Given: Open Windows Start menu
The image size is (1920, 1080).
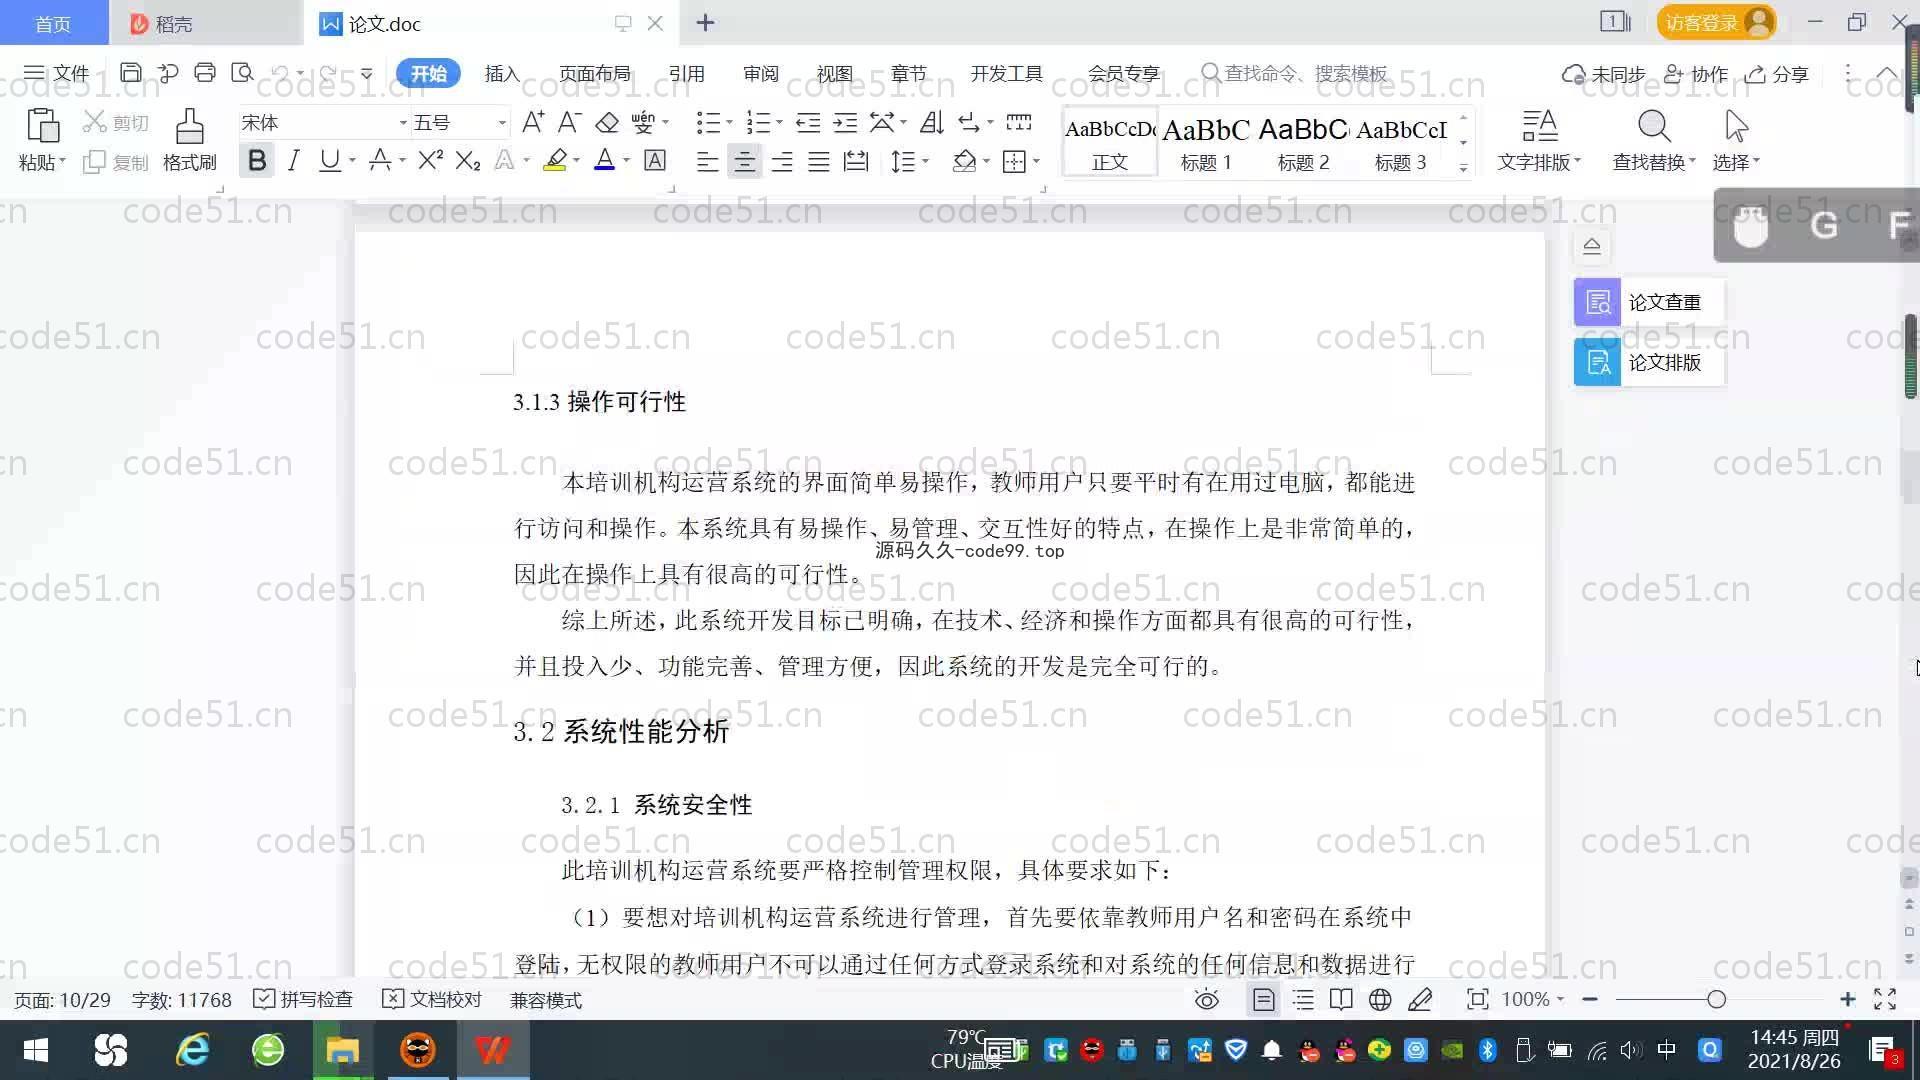Looking at the screenshot, I should pyautogui.click(x=36, y=1050).
